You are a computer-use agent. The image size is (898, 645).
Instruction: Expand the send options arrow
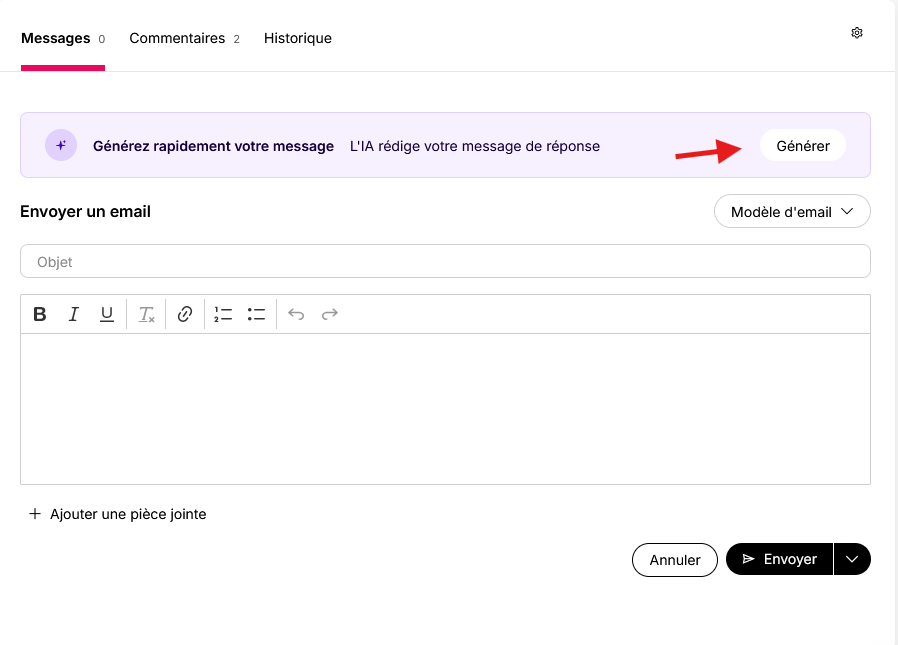[852, 559]
